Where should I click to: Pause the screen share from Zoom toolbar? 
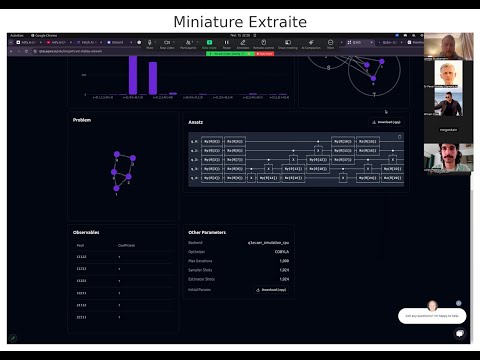point(227,43)
